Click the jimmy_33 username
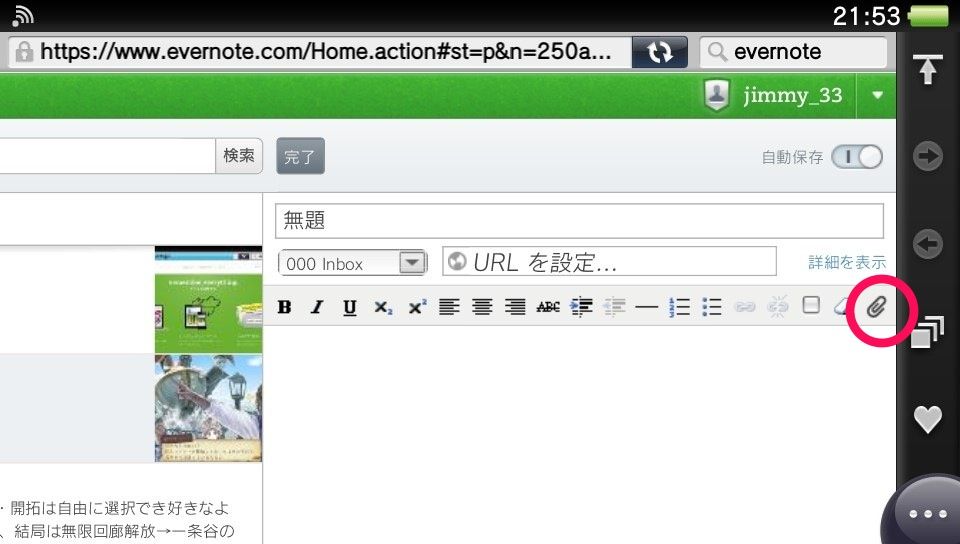 coord(793,95)
